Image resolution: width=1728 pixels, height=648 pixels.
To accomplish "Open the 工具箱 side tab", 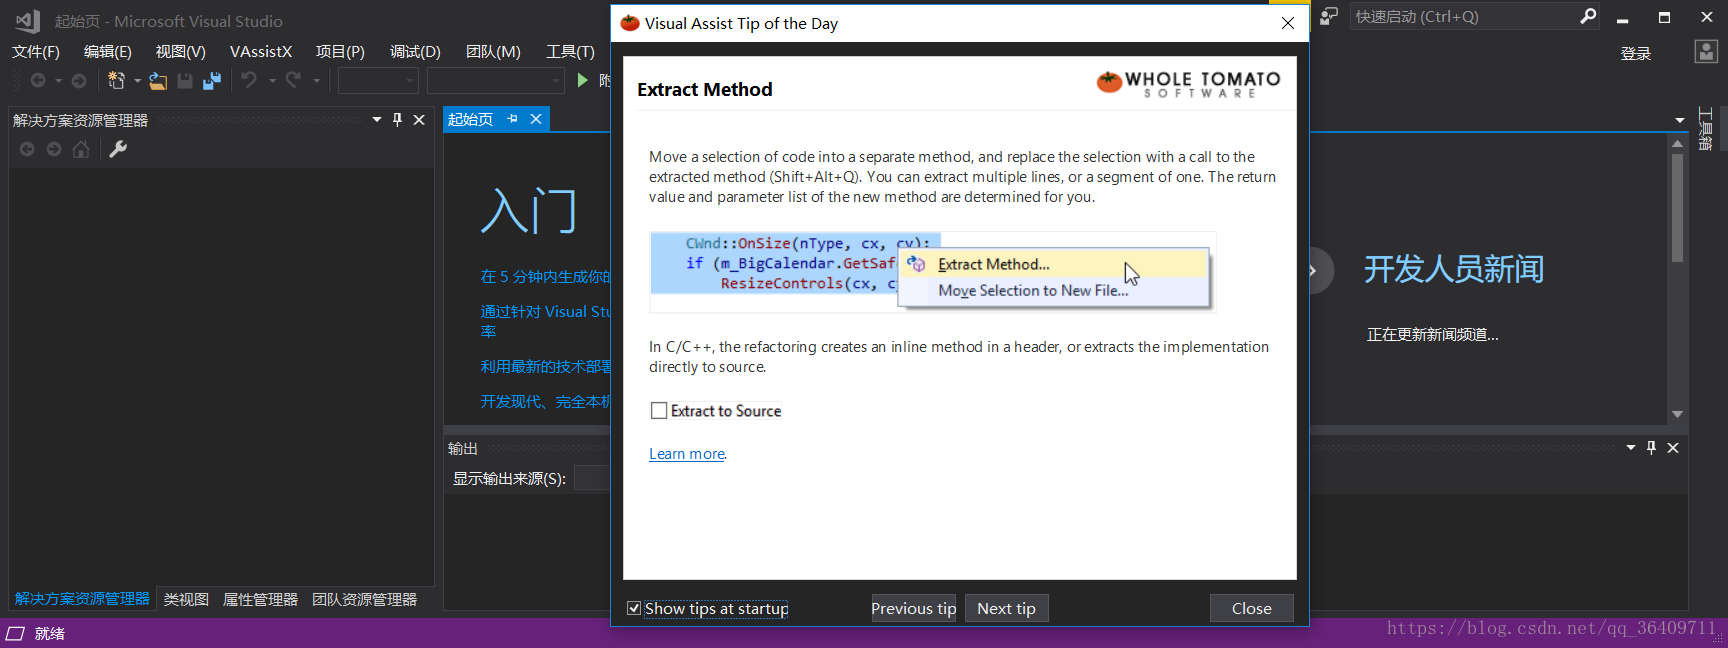I will (x=1706, y=129).
